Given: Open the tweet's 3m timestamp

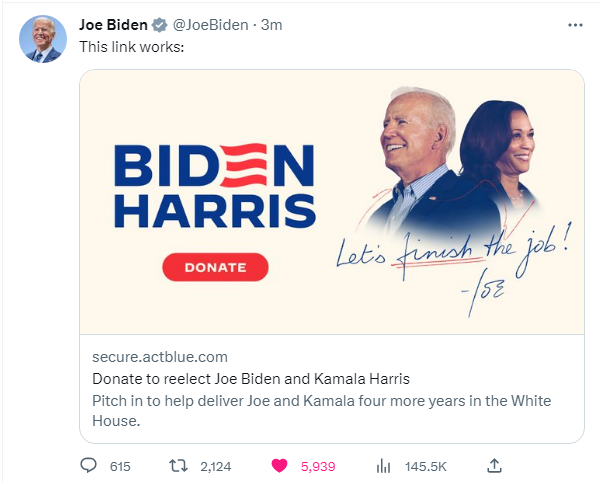Looking at the screenshot, I should [x=271, y=25].
